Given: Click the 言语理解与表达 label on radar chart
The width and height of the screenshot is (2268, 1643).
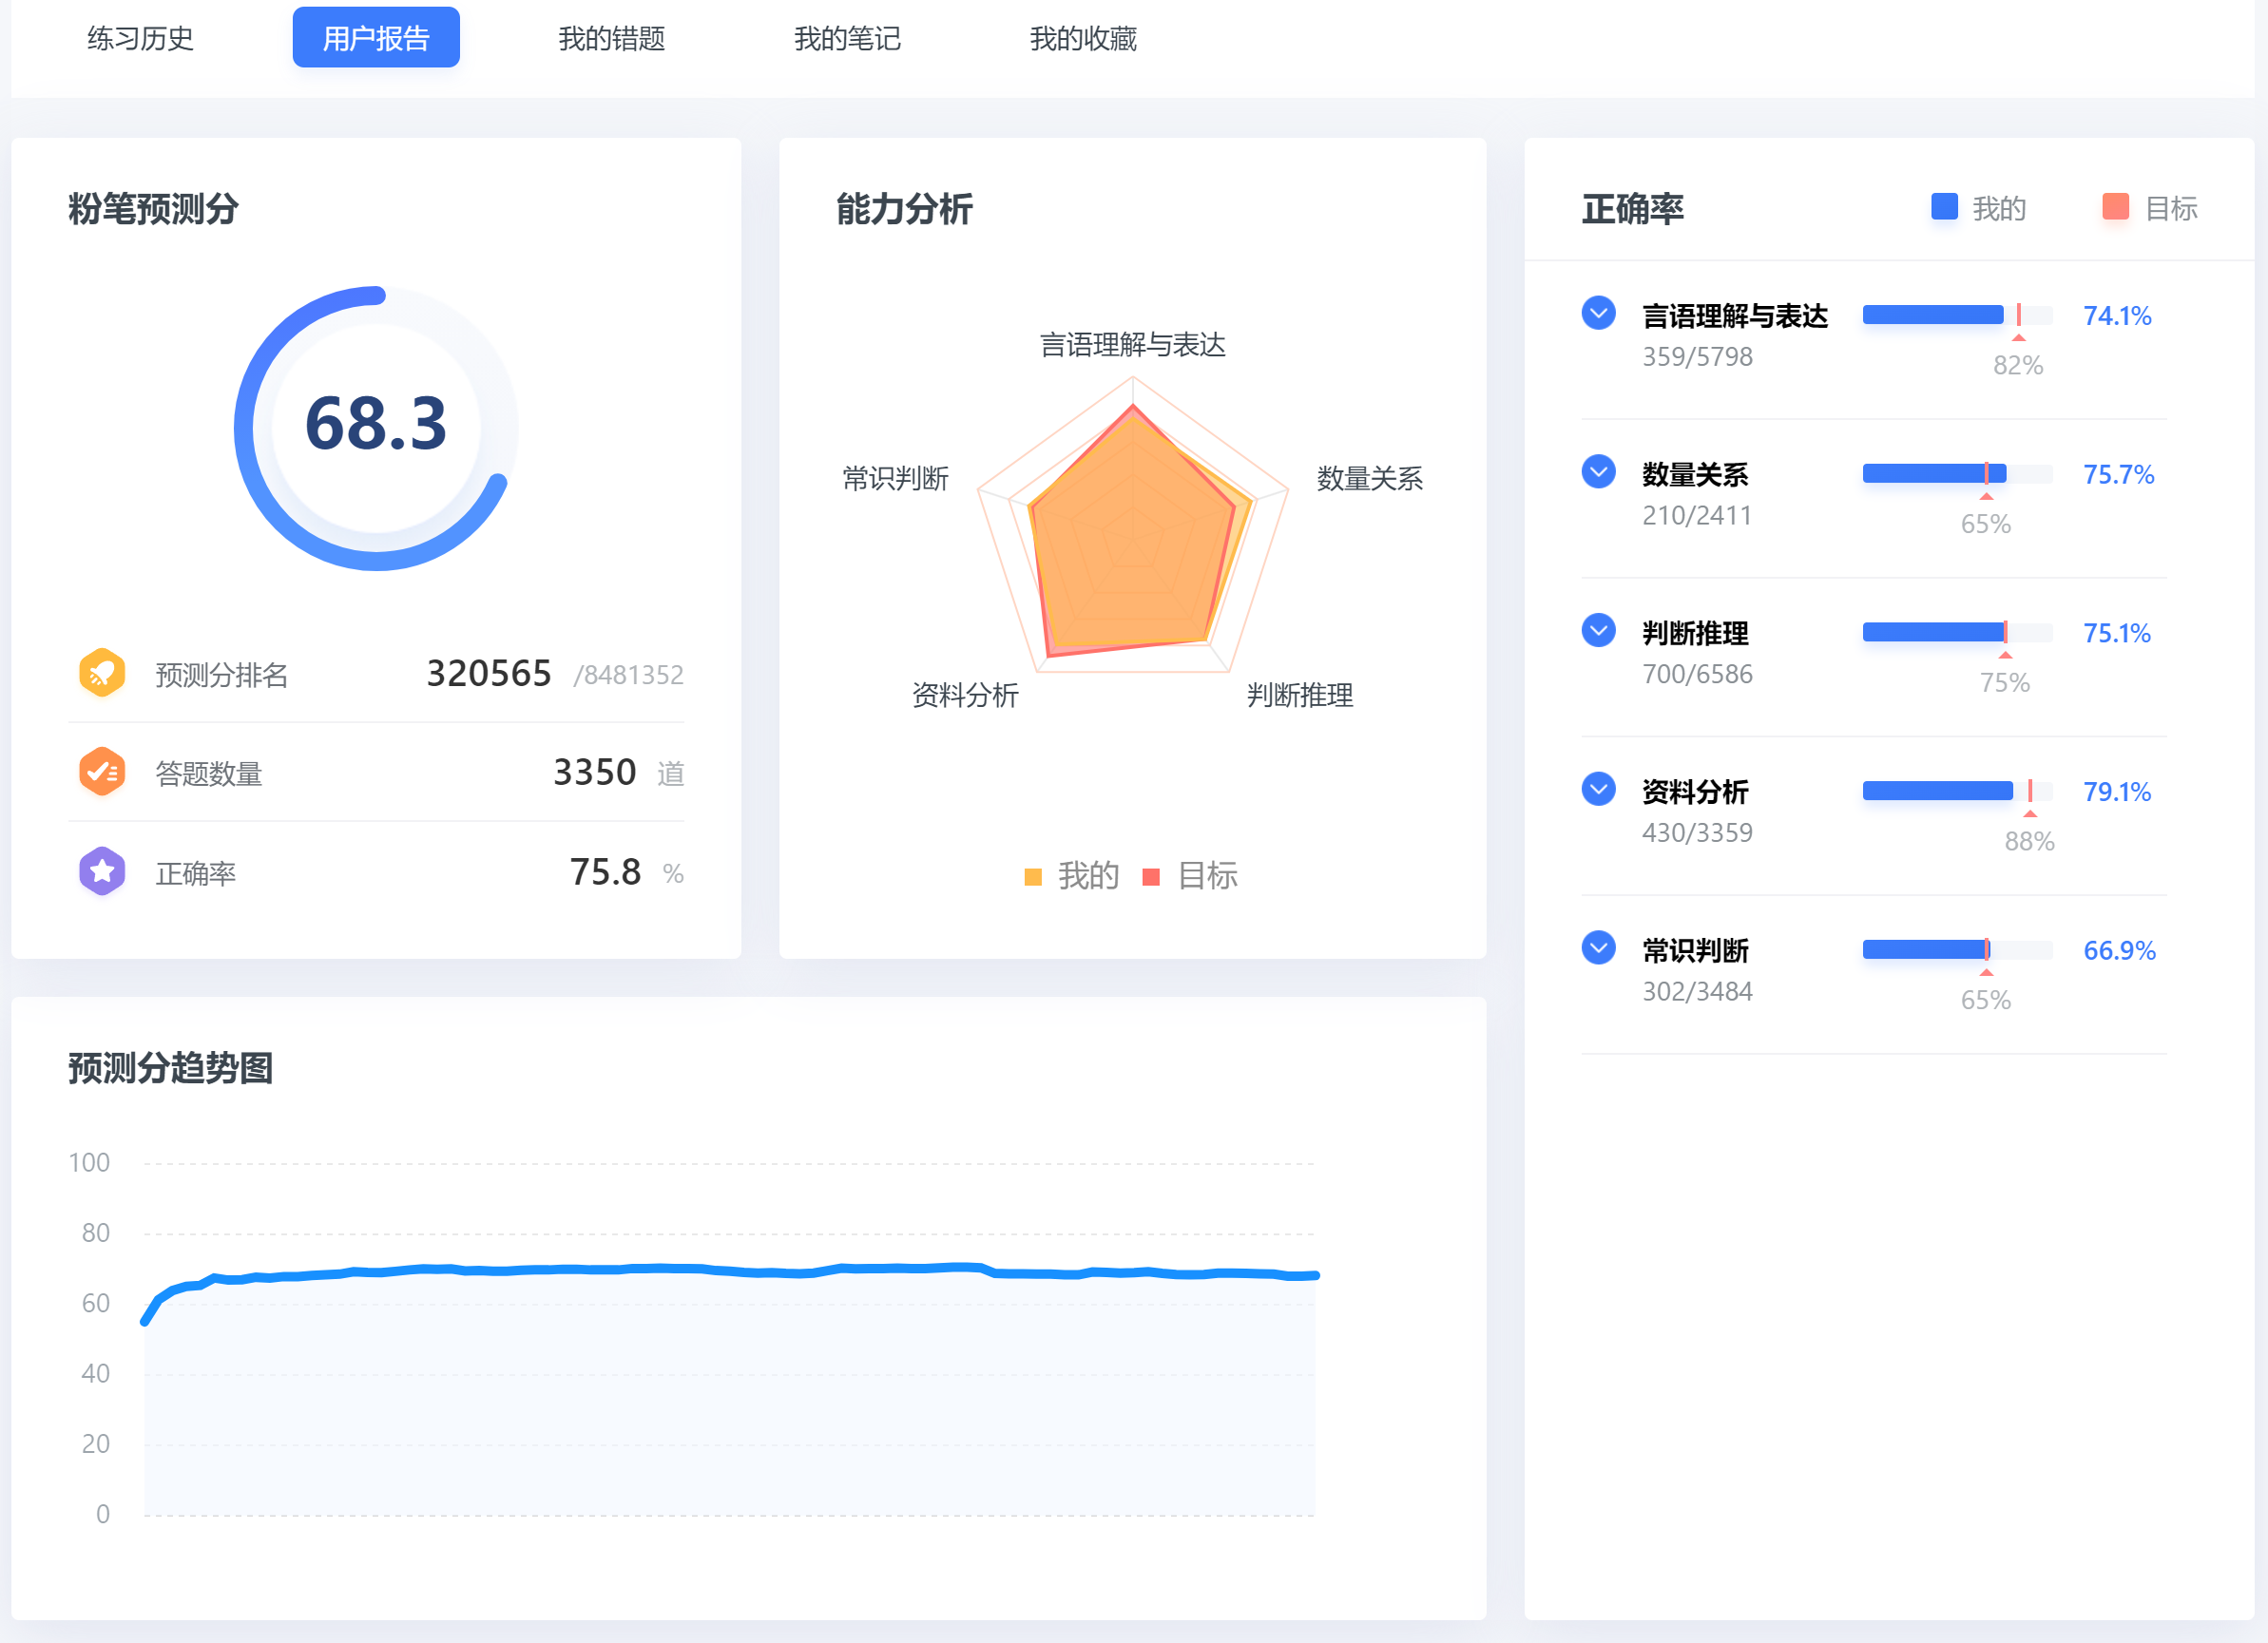Looking at the screenshot, I should coord(1132,345).
